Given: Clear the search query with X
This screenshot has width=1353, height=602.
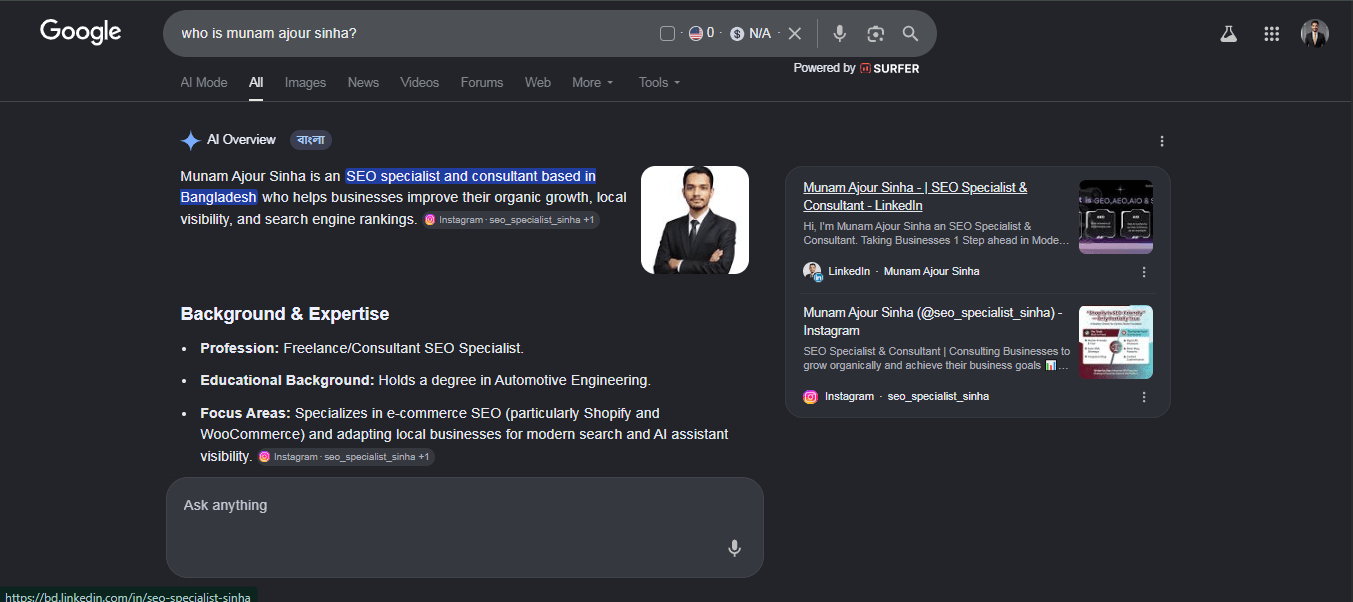Looking at the screenshot, I should click(795, 34).
